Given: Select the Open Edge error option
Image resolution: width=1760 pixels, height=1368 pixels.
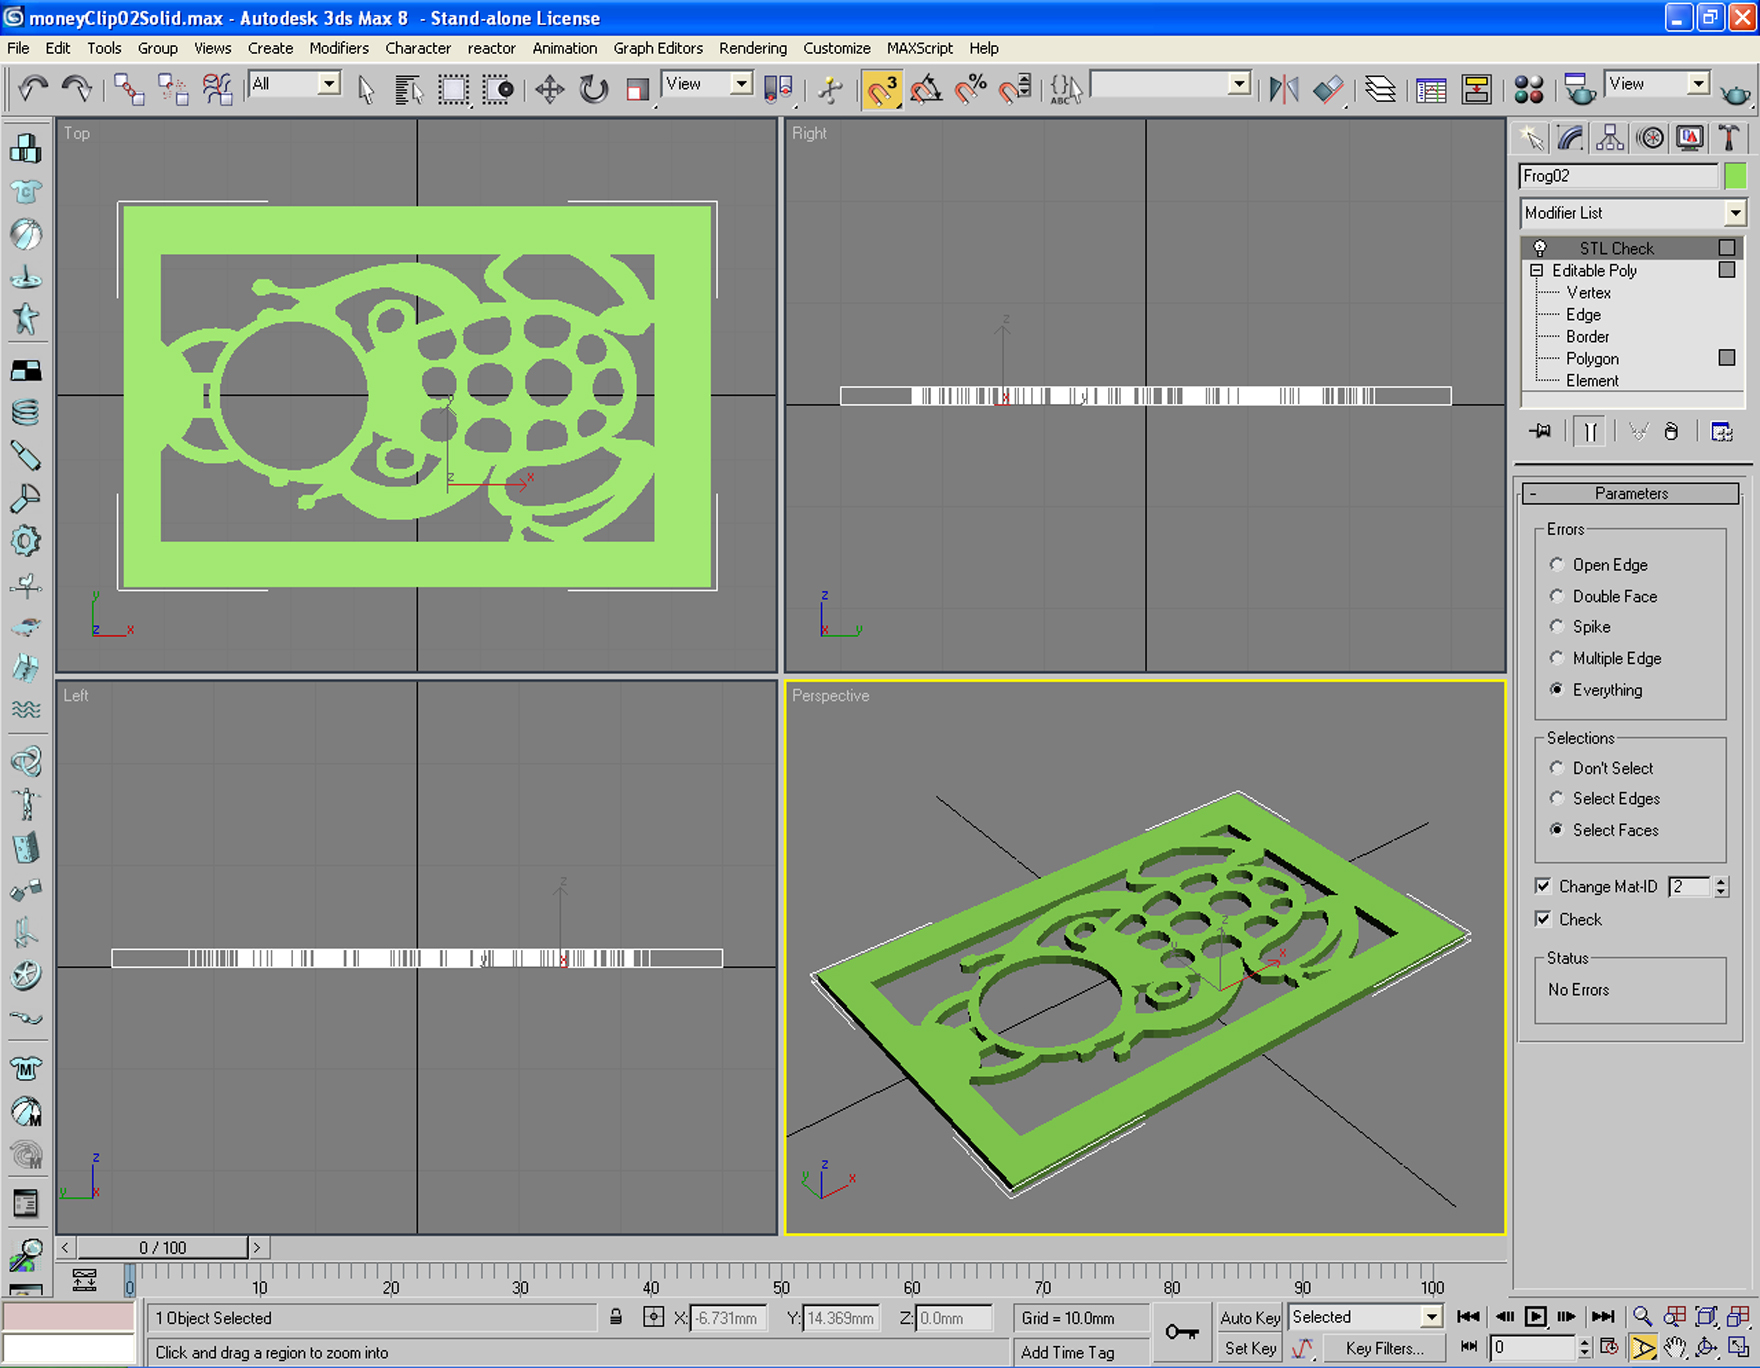Looking at the screenshot, I should (x=1557, y=564).
